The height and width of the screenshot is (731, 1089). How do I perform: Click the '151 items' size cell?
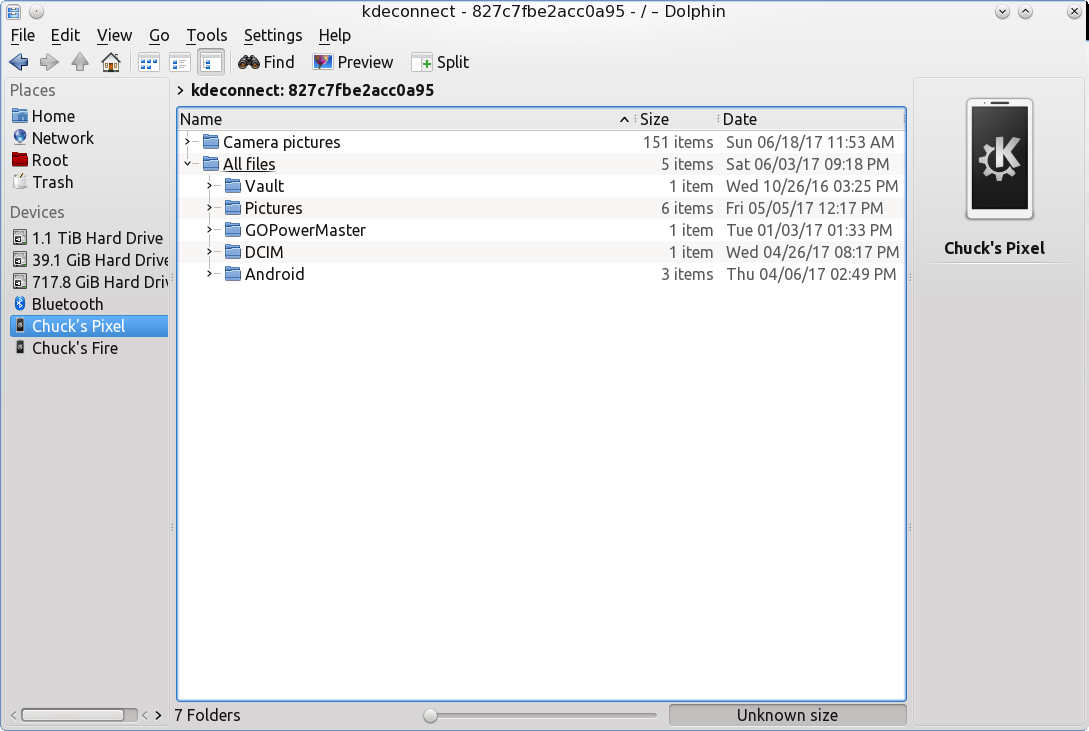coord(678,142)
